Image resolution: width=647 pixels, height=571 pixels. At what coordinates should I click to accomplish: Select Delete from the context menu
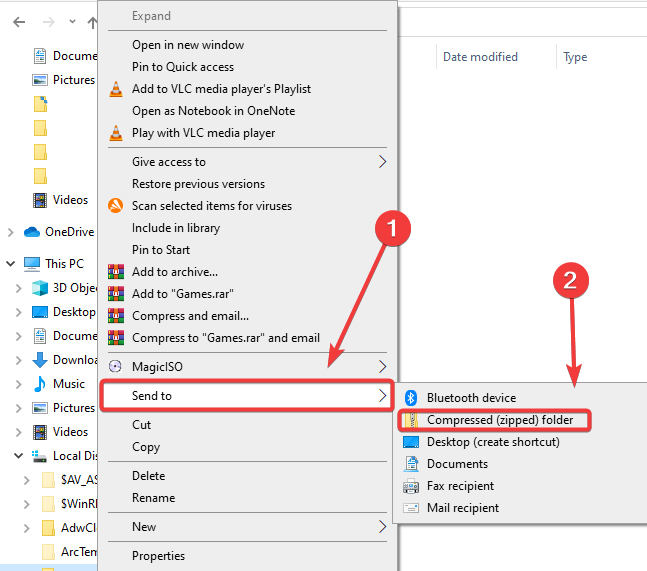pos(148,476)
